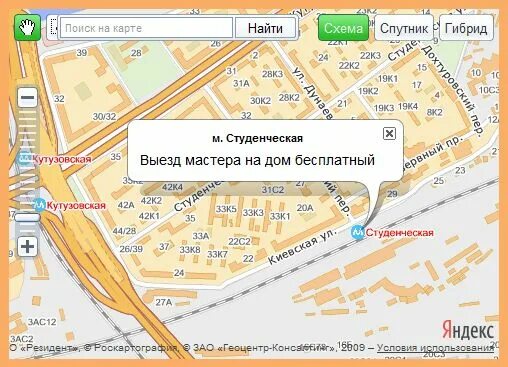Image resolution: width=508 pixels, height=367 pixels.
Task: Click building number 20А label
Action: (305, 208)
